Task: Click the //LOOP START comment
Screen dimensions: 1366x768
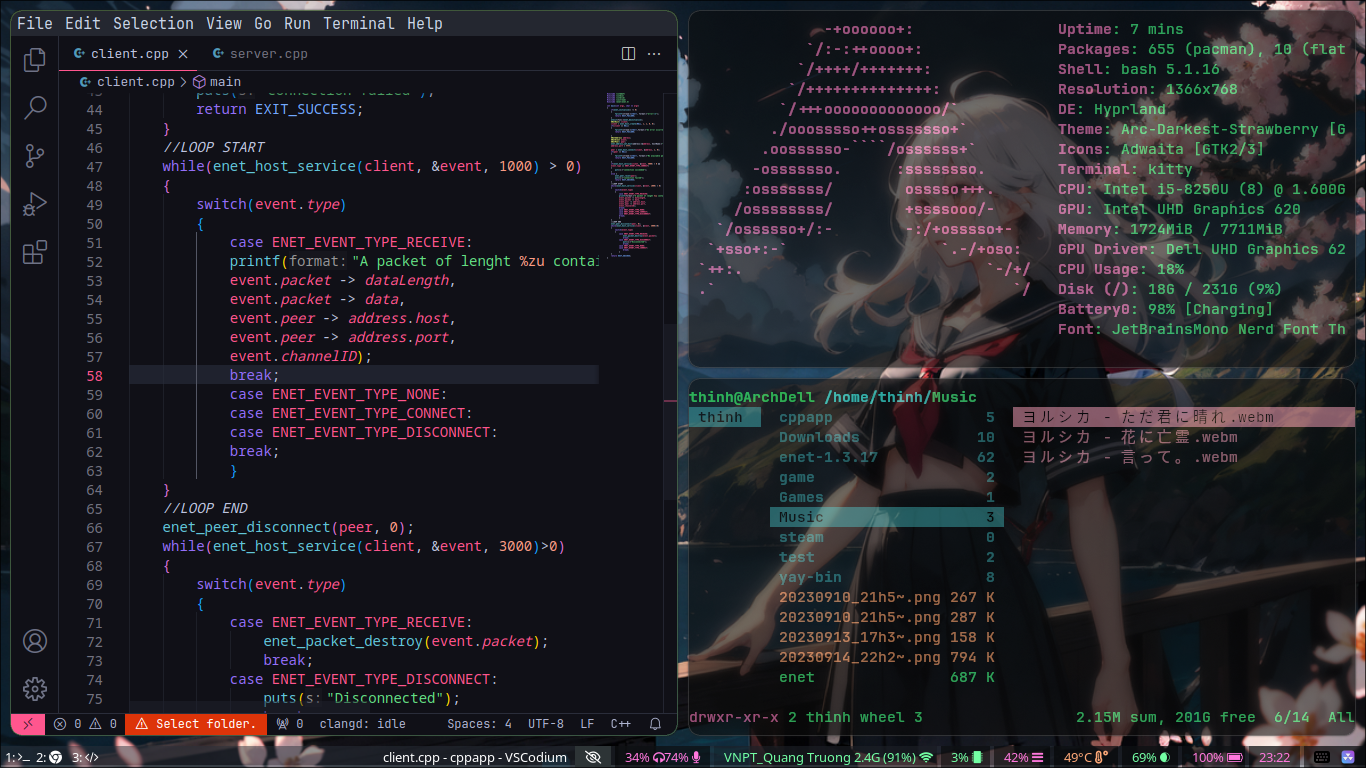Action: click(213, 147)
